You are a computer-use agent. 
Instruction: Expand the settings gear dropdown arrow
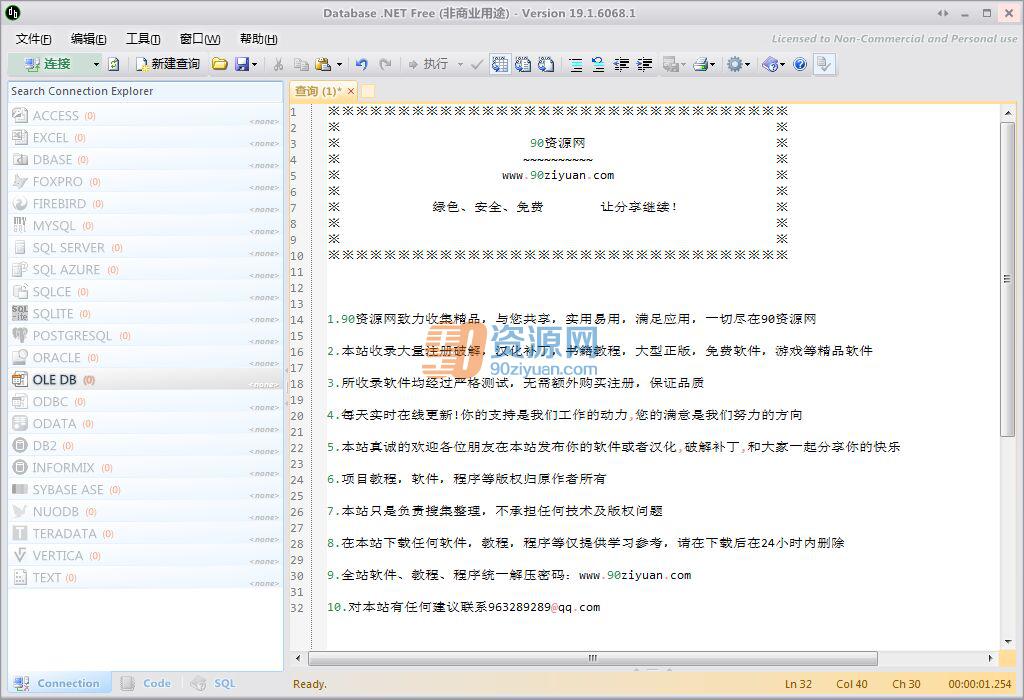point(747,64)
